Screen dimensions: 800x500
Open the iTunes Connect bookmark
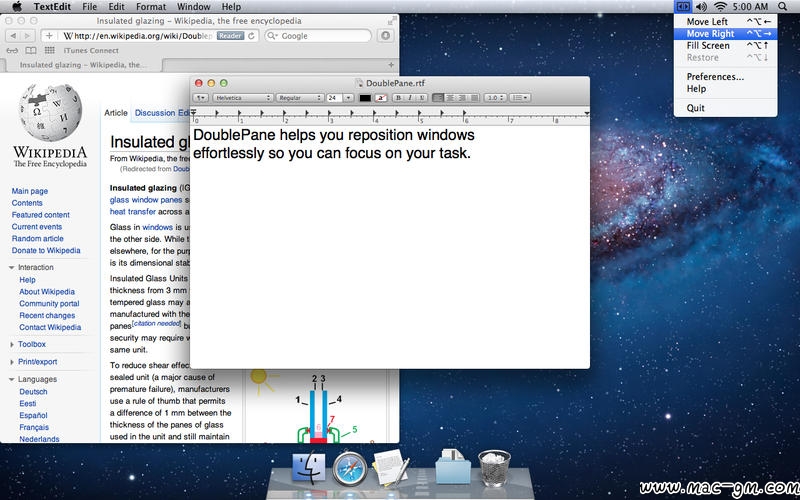[x=91, y=51]
